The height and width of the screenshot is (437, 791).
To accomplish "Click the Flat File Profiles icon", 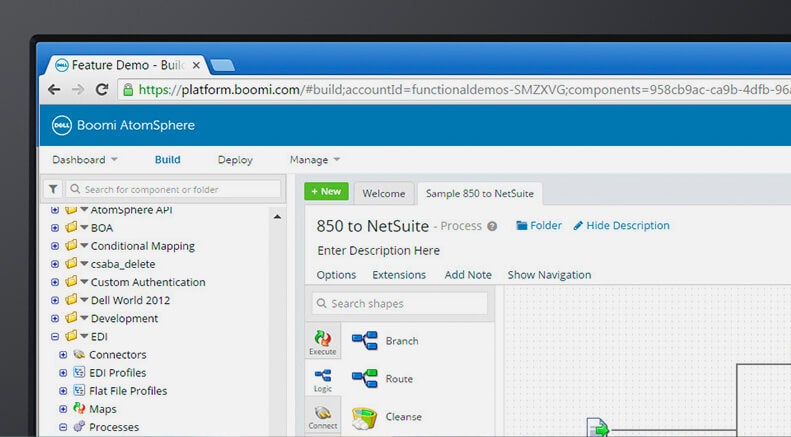I will [x=79, y=391].
